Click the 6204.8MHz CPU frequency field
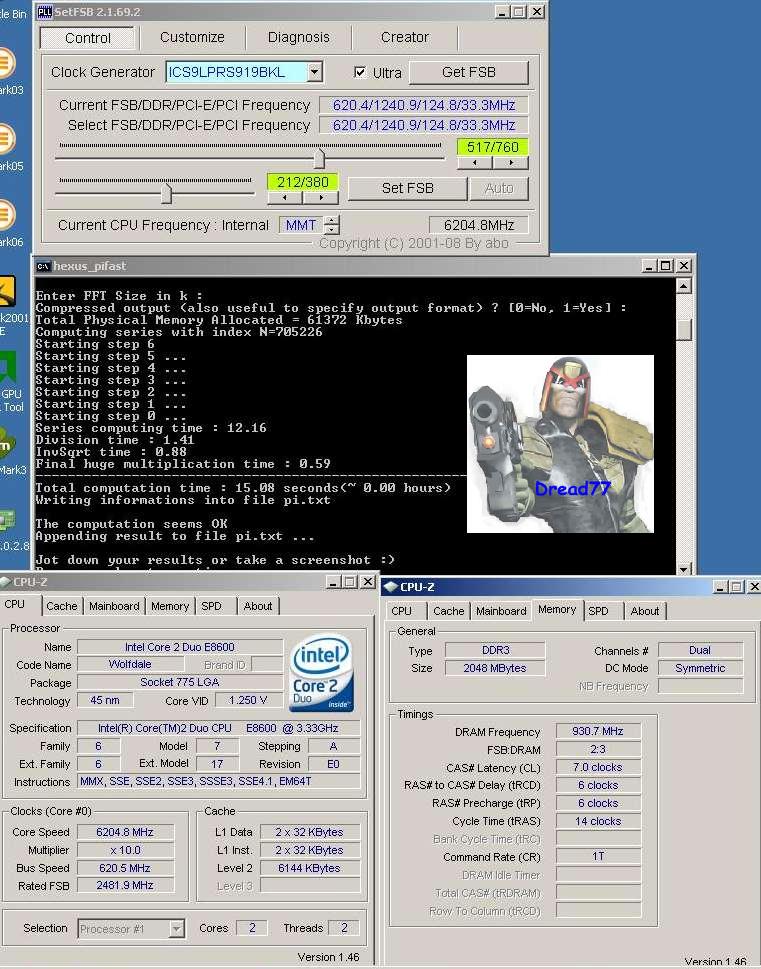Image resolution: width=761 pixels, height=969 pixels. (x=478, y=225)
